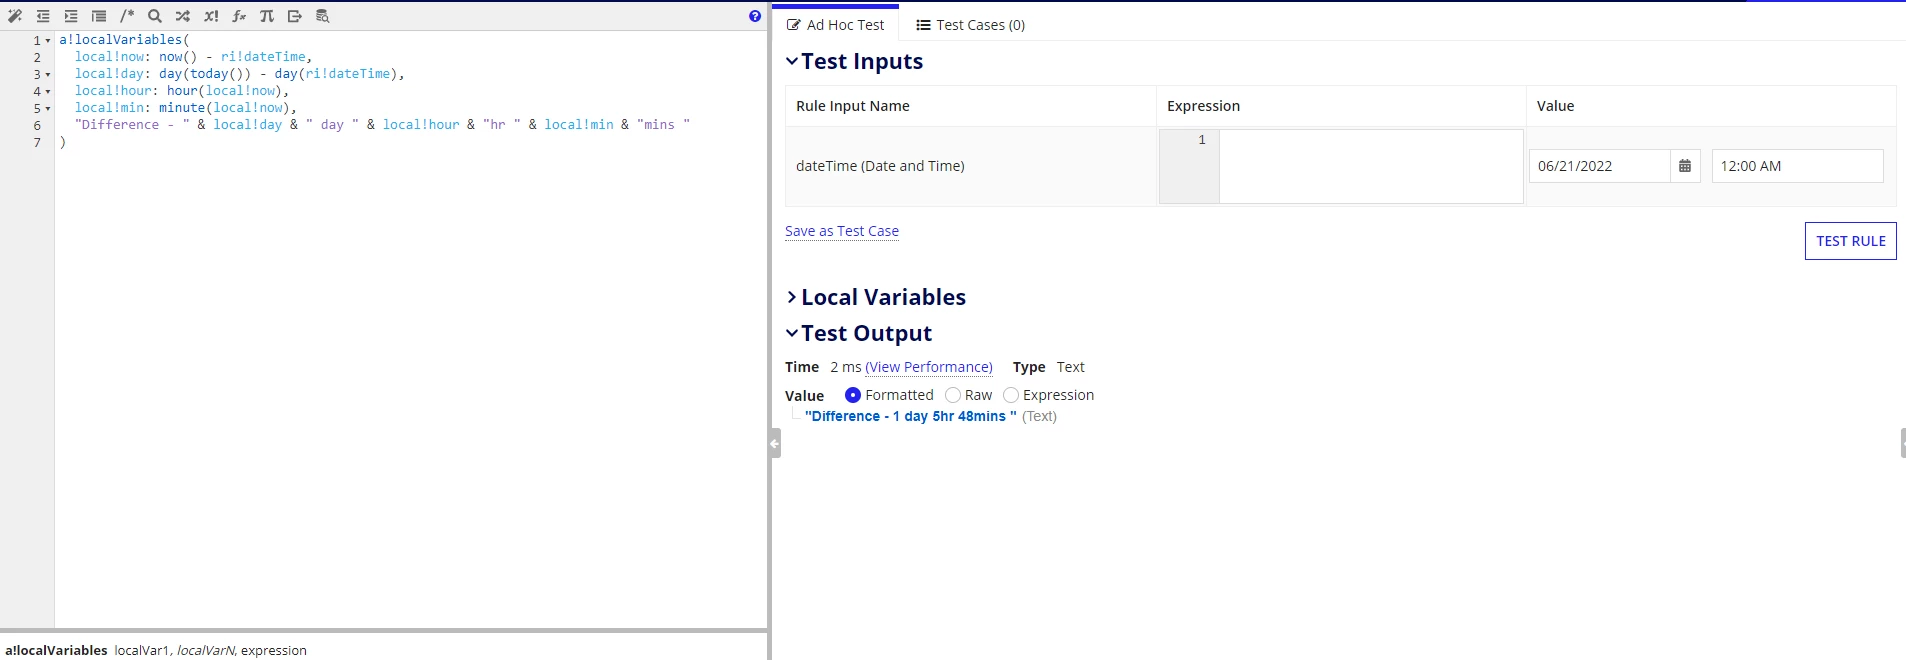Click the panel splitter collapse arrow
The width and height of the screenshot is (1906, 660).
click(775, 443)
